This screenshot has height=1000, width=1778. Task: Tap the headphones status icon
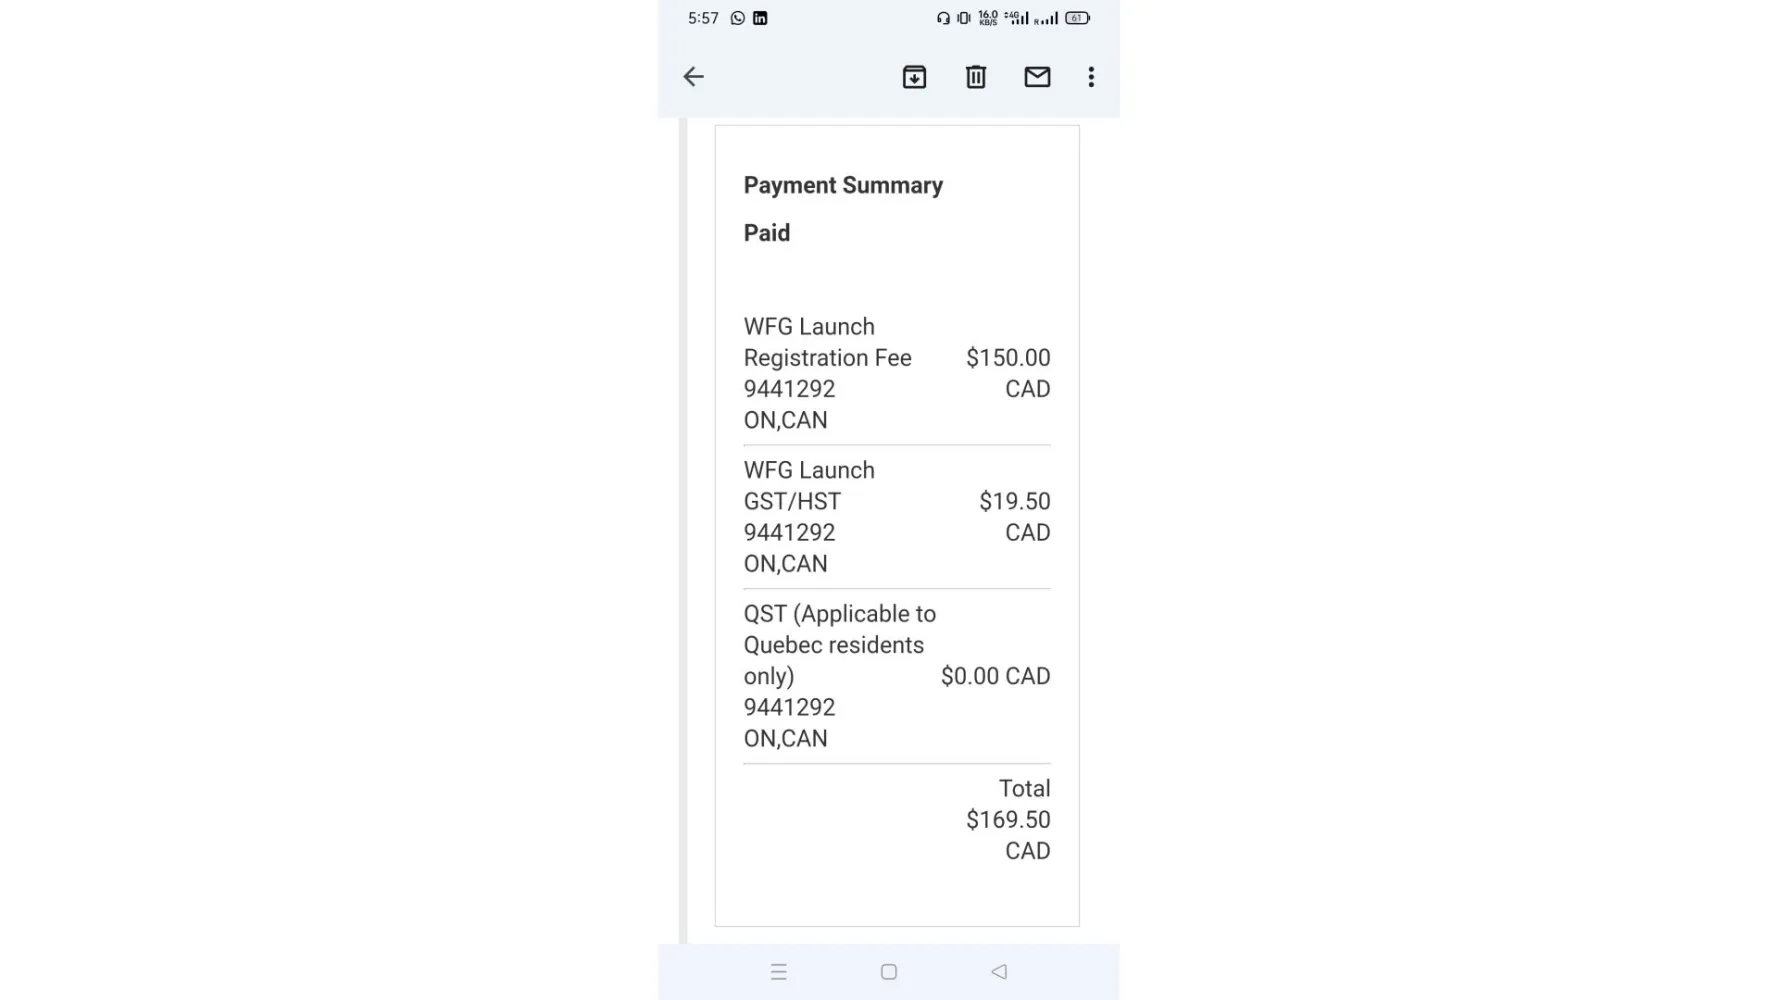click(943, 18)
